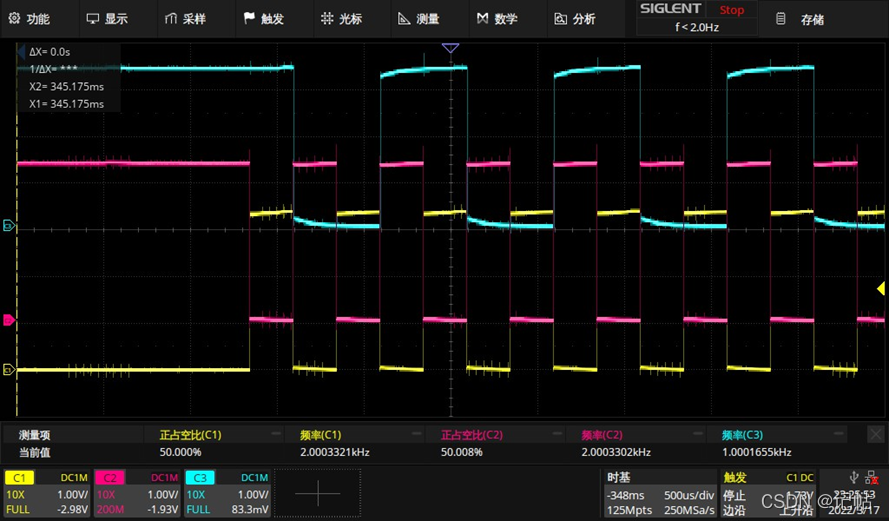Select the 正占空比(C2) measurement header
889x521 pixels.
(x=472, y=435)
